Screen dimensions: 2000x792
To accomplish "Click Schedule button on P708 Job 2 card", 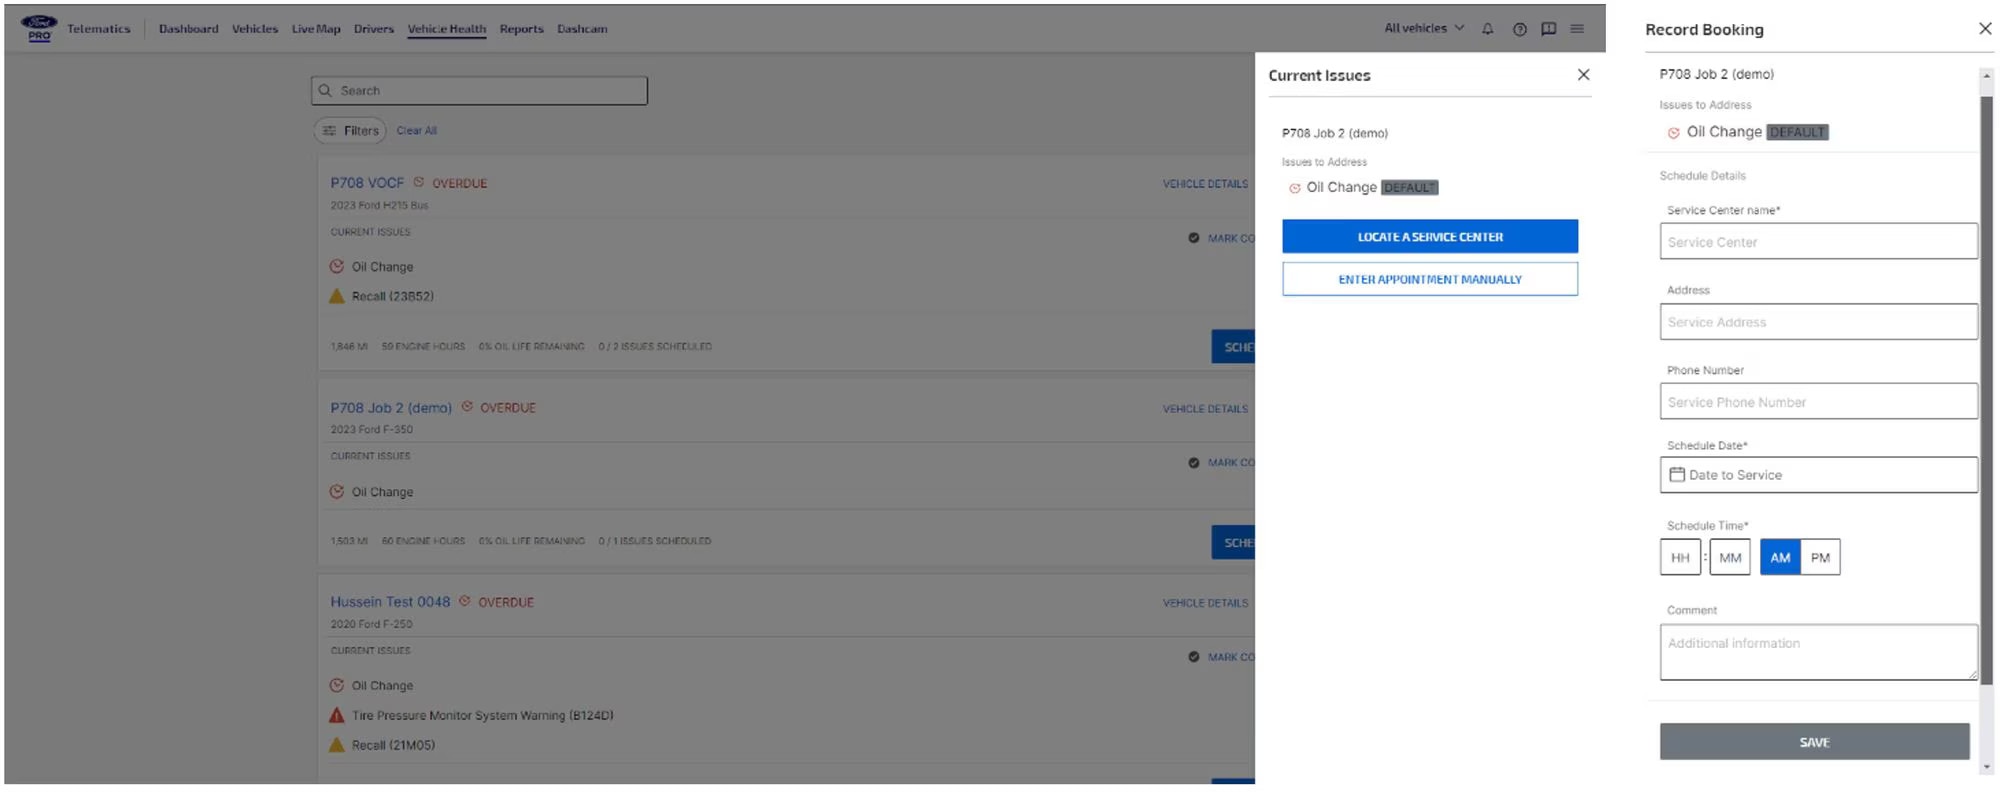I will [x=1233, y=542].
